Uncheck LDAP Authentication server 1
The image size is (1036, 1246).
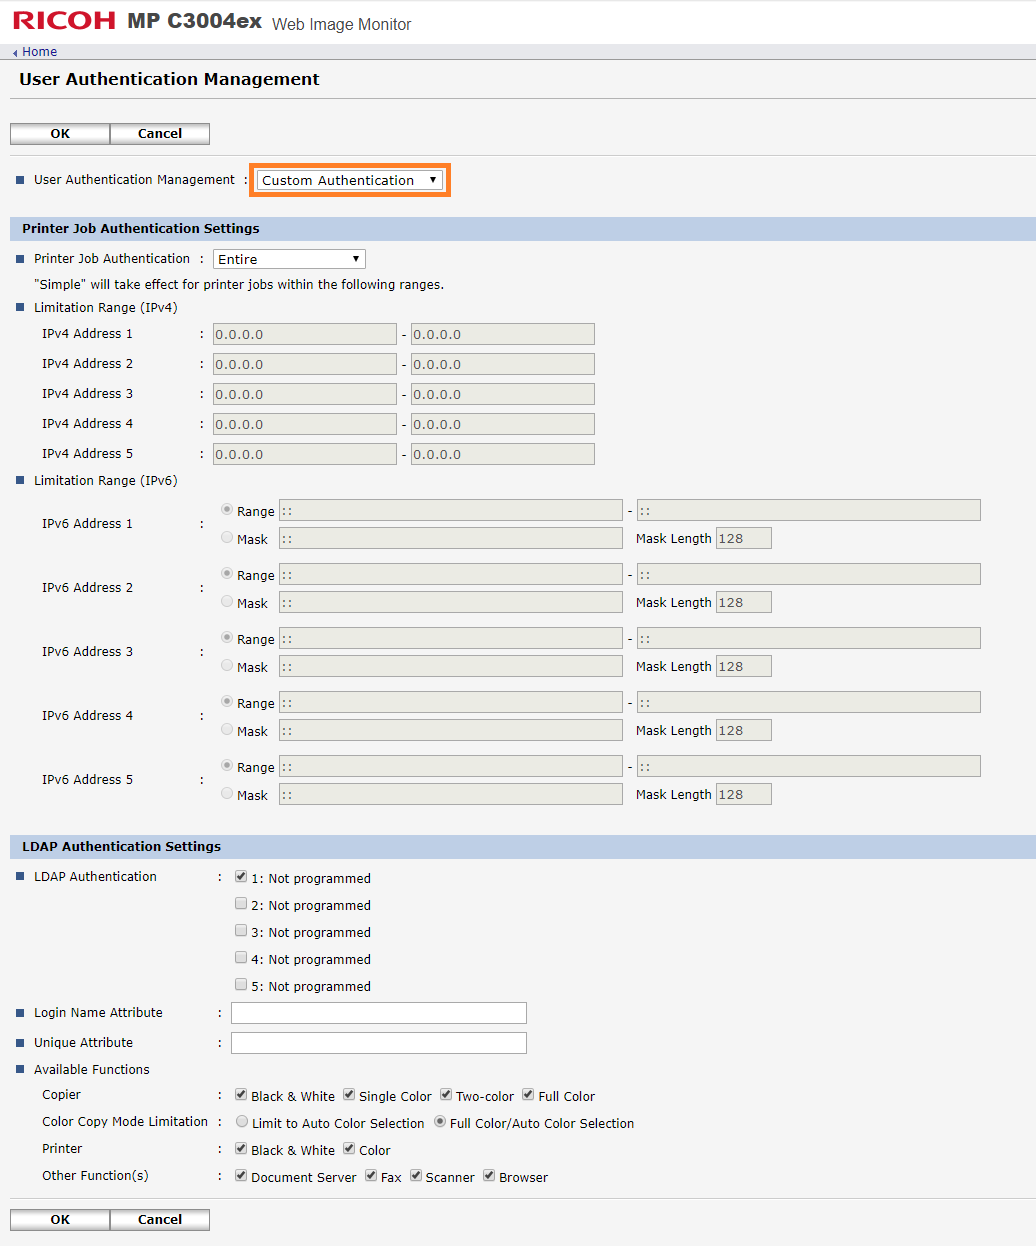pyautogui.click(x=240, y=875)
